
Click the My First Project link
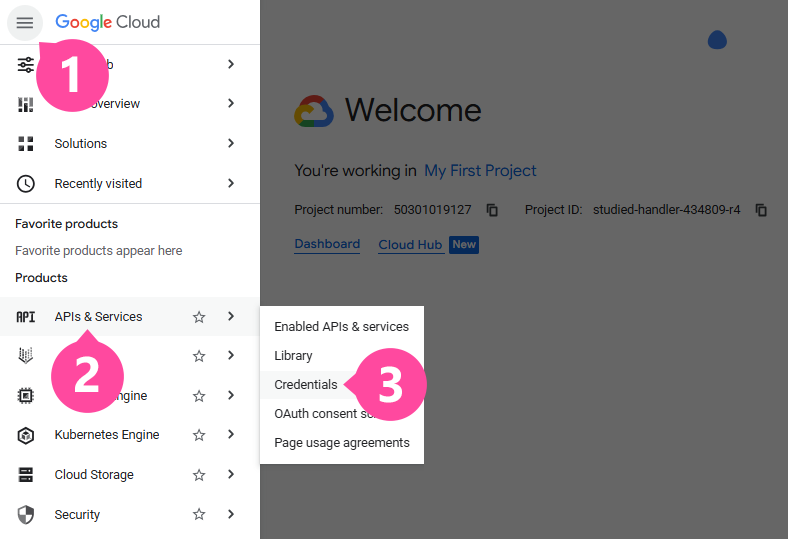coord(480,171)
